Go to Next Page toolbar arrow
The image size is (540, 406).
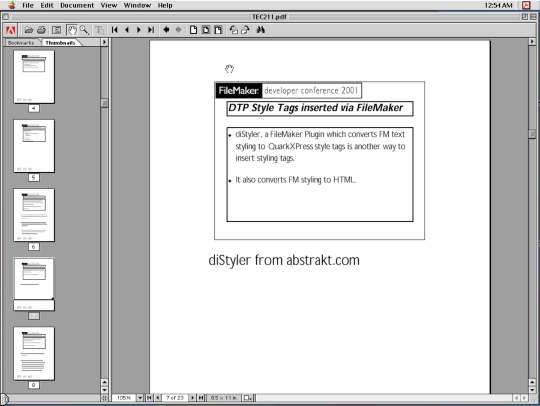click(138, 30)
